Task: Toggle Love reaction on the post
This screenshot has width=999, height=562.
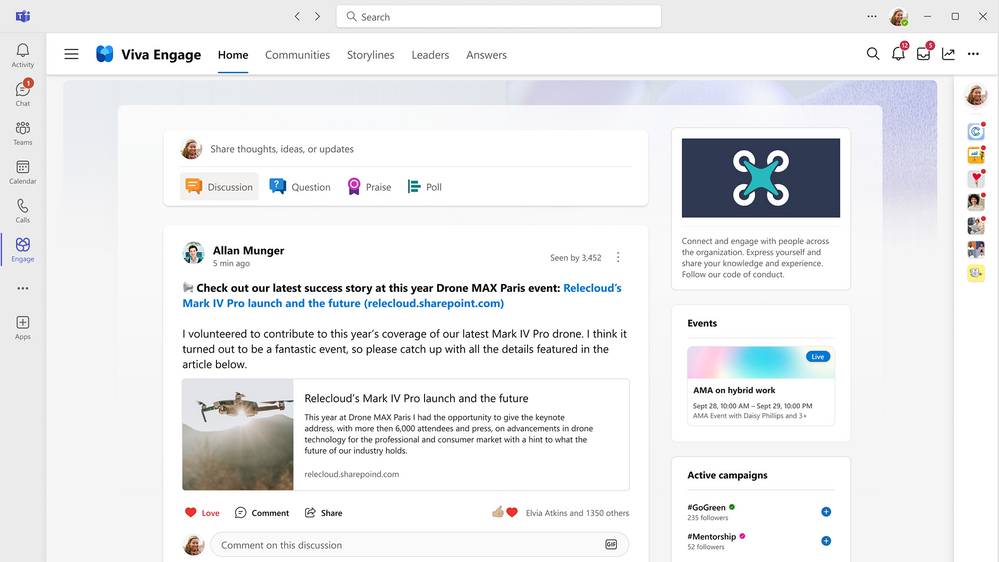Action: point(202,513)
